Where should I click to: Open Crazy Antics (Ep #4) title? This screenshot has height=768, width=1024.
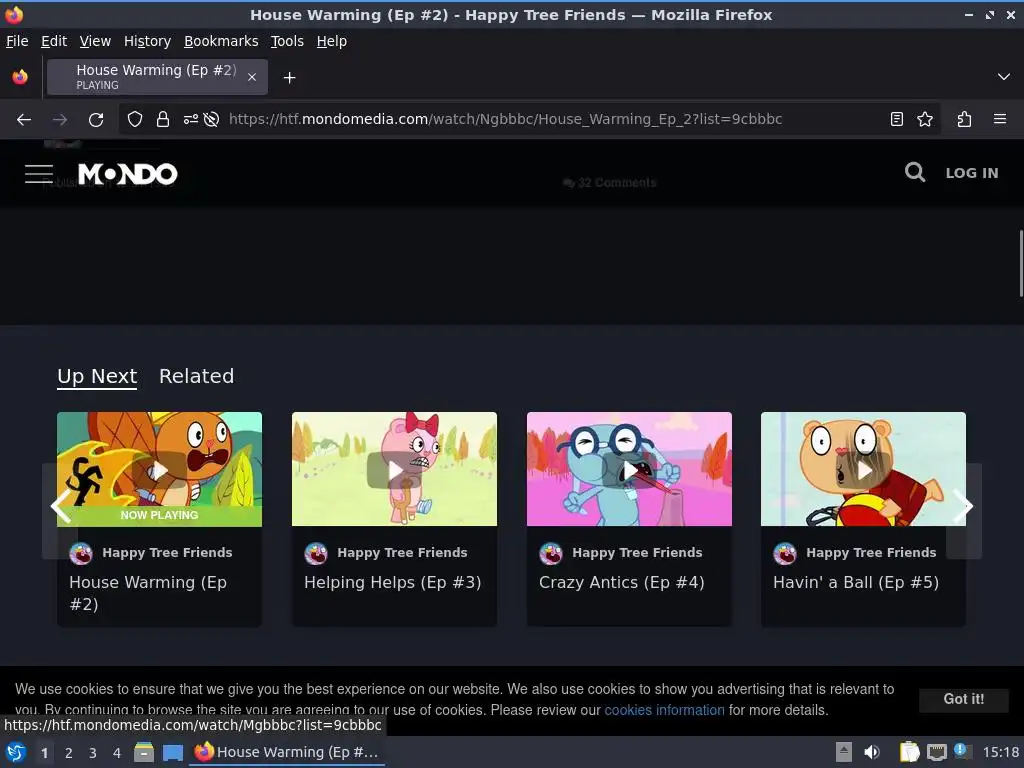[622, 582]
